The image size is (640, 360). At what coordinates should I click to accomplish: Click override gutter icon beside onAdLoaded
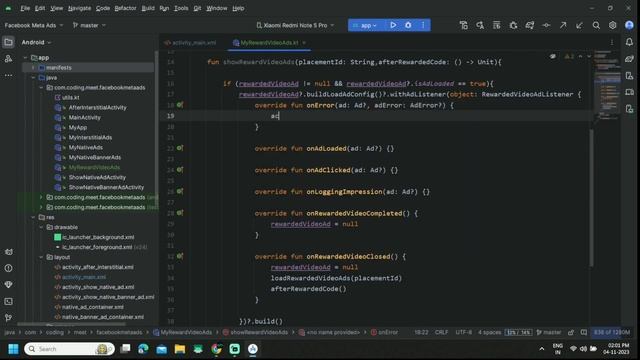coord(180,148)
